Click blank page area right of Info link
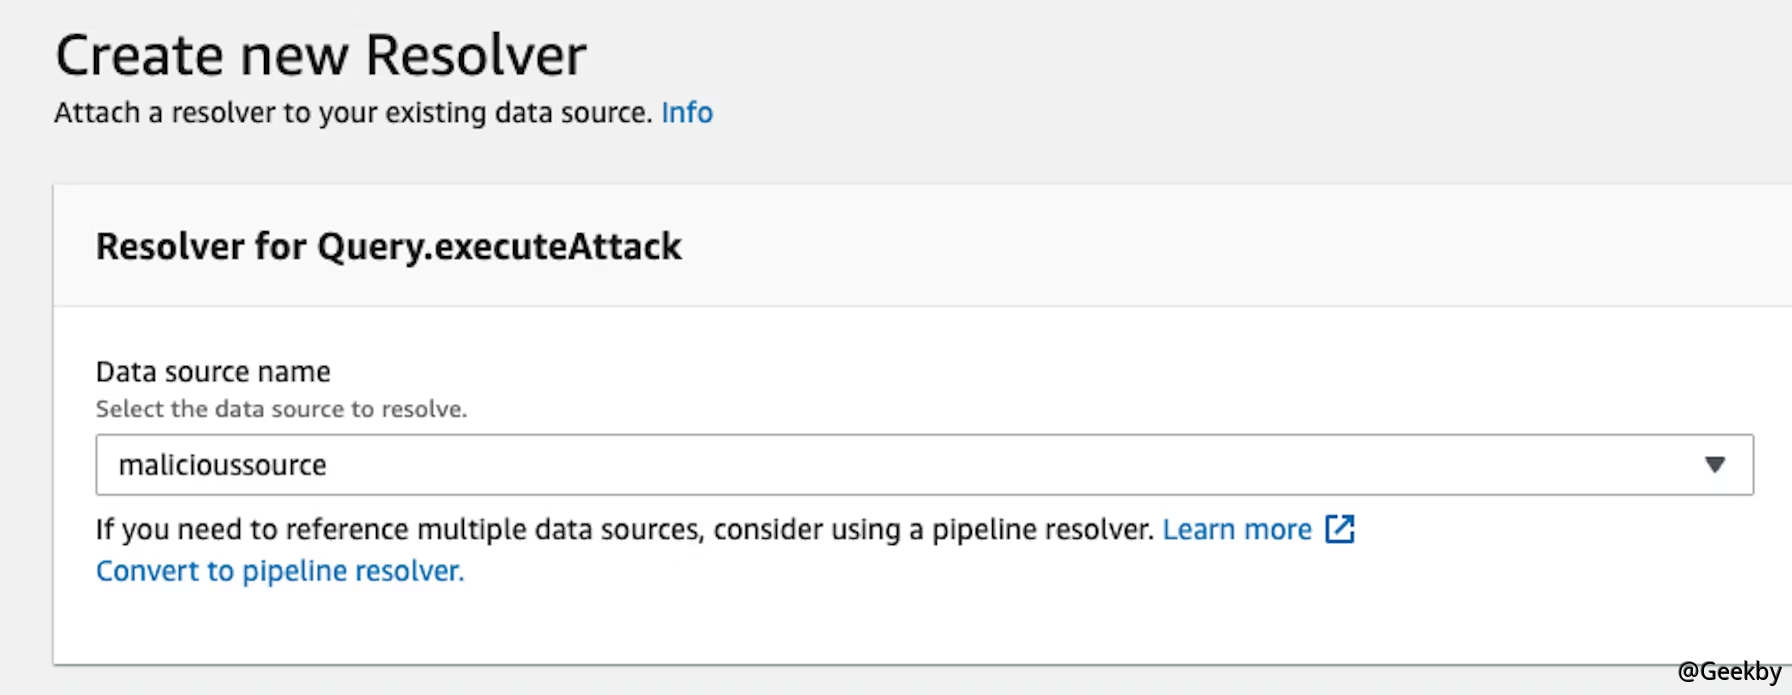This screenshot has width=1792, height=695. 1200,113
